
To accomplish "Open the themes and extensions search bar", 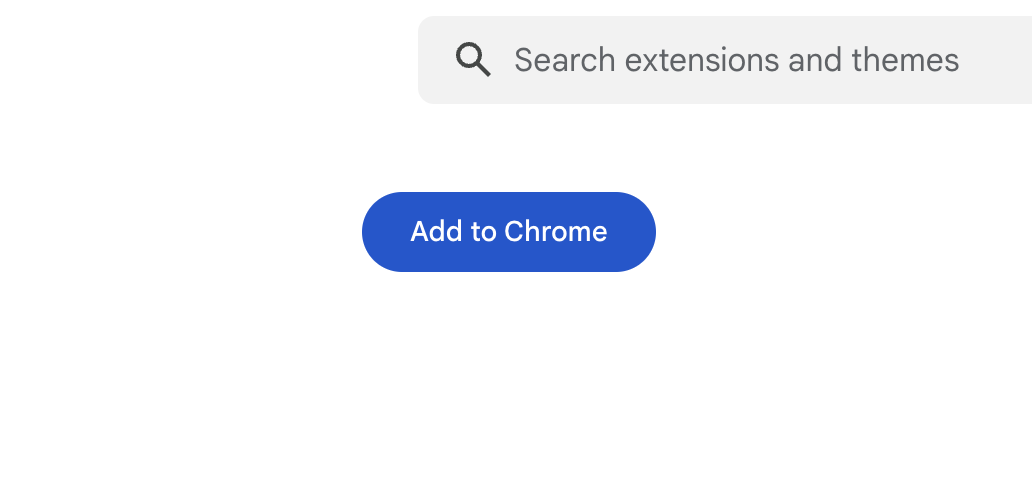I will [x=736, y=60].
